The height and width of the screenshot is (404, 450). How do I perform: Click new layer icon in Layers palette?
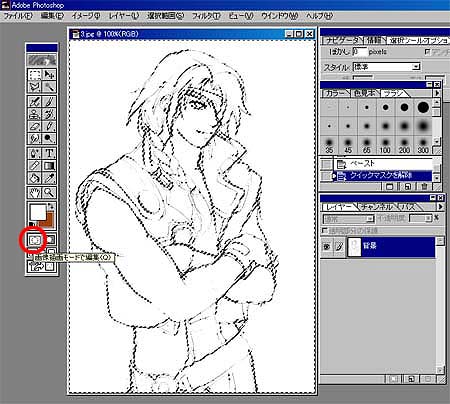pos(411,379)
